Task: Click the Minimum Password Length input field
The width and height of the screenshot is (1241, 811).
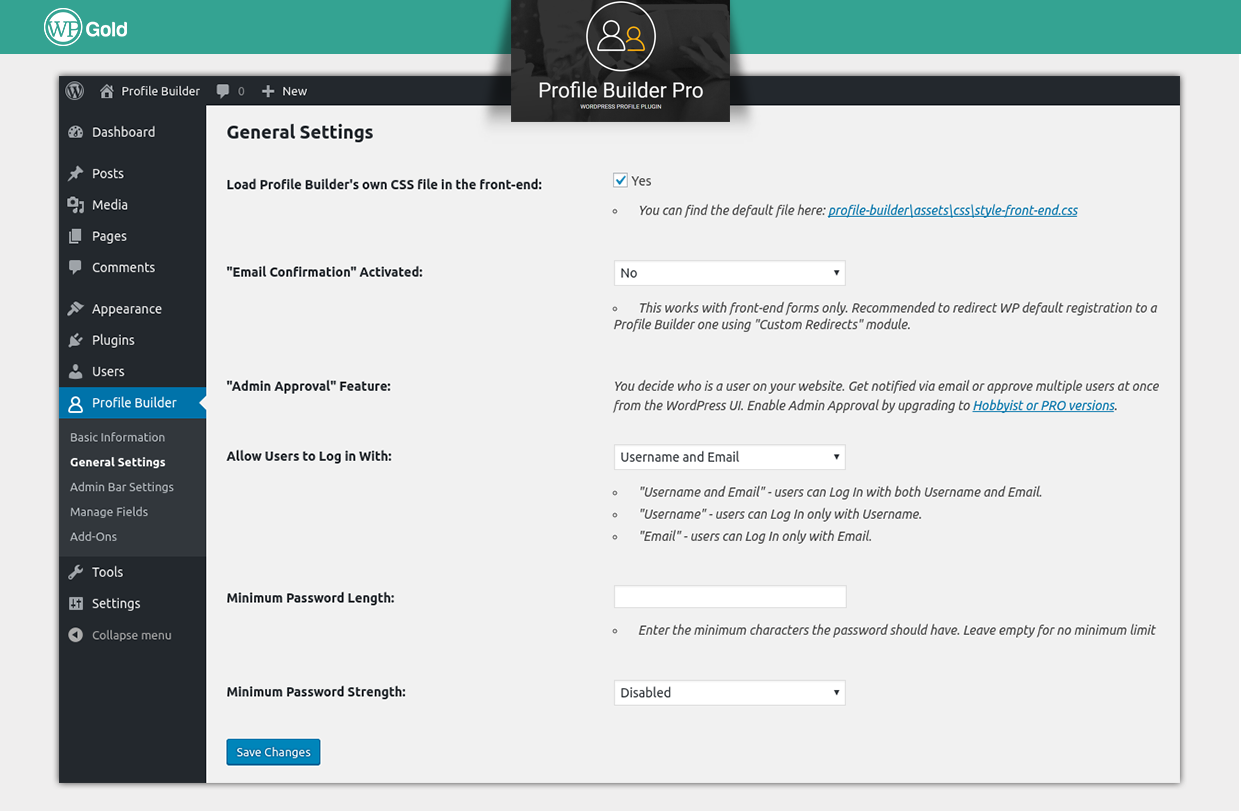Action: click(729, 597)
